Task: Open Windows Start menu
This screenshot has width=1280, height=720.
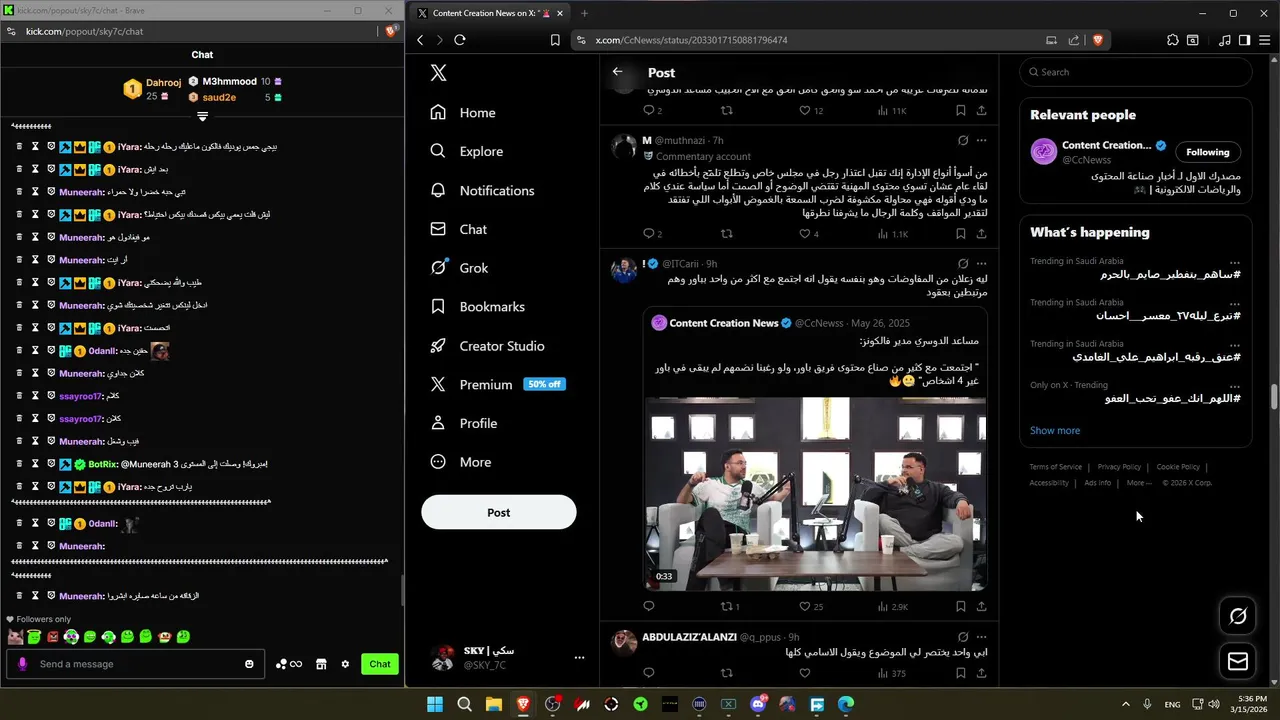Action: point(435,704)
